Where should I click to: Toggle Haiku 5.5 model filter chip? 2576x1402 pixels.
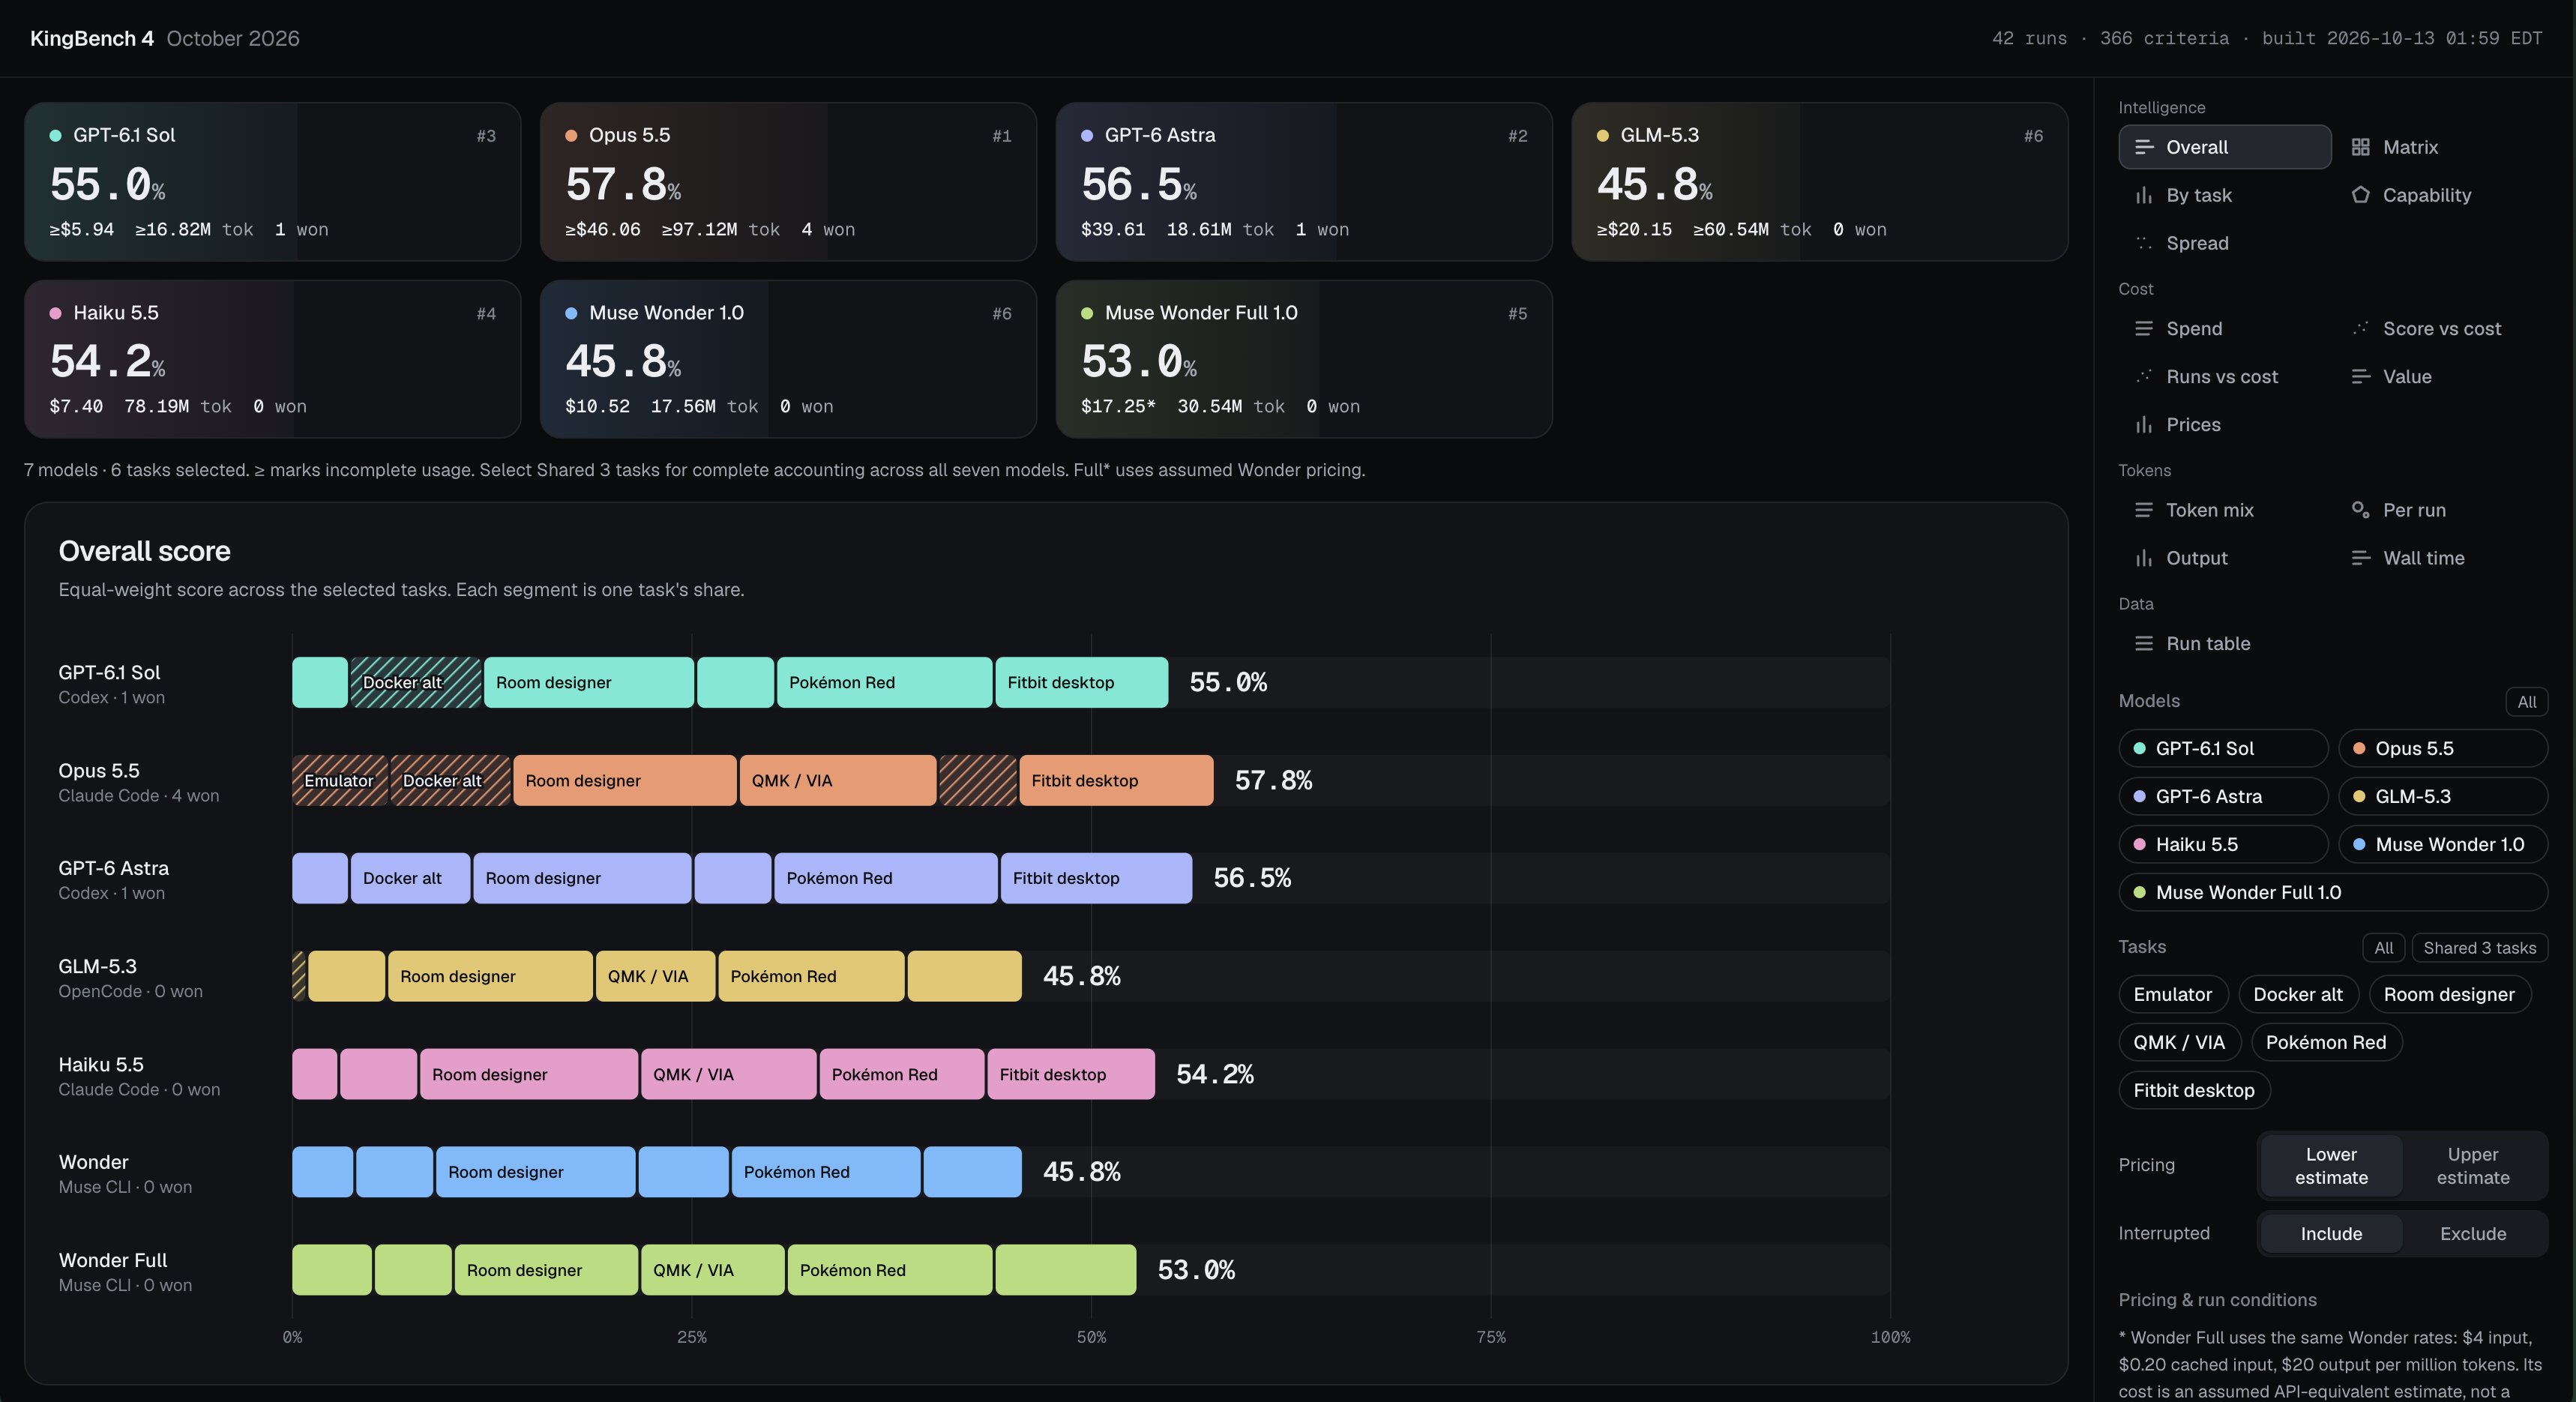click(x=2222, y=844)
